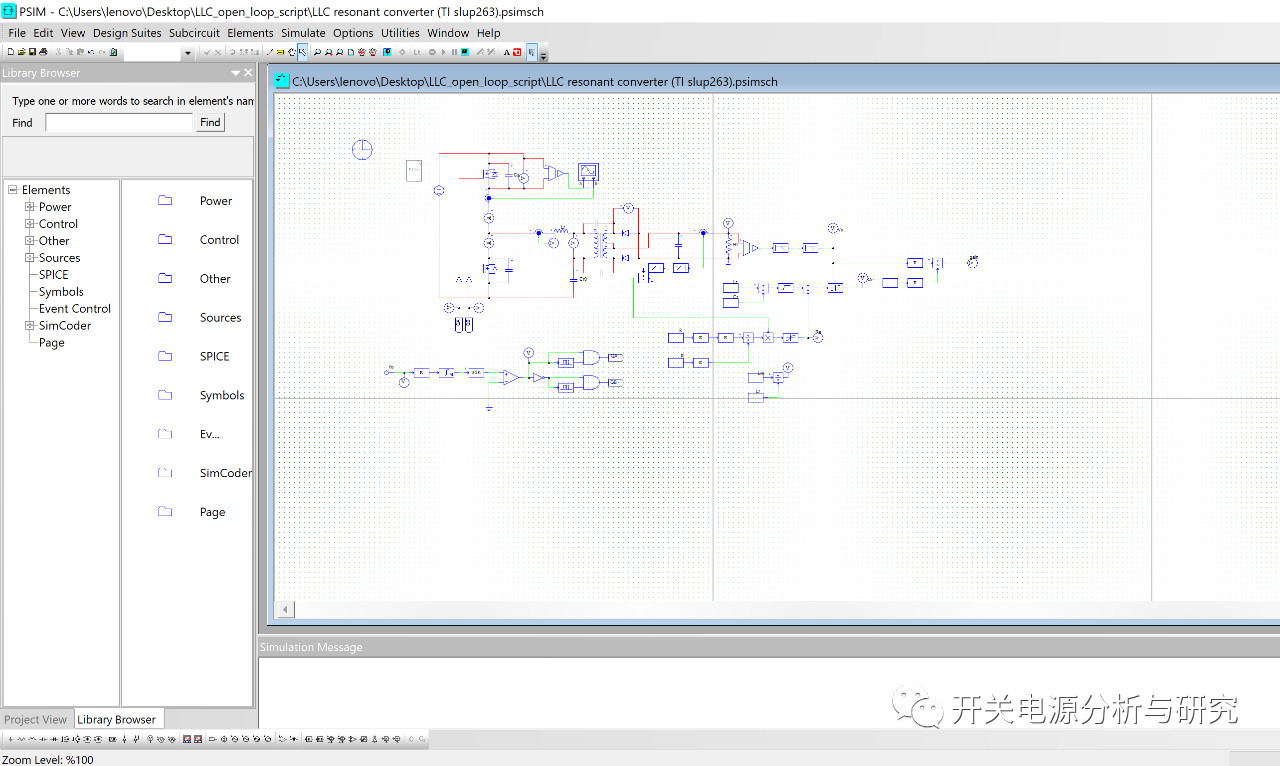Collapse the Elements root tree node
This screenshot has width=1280, height=766.
click(13, 190)
